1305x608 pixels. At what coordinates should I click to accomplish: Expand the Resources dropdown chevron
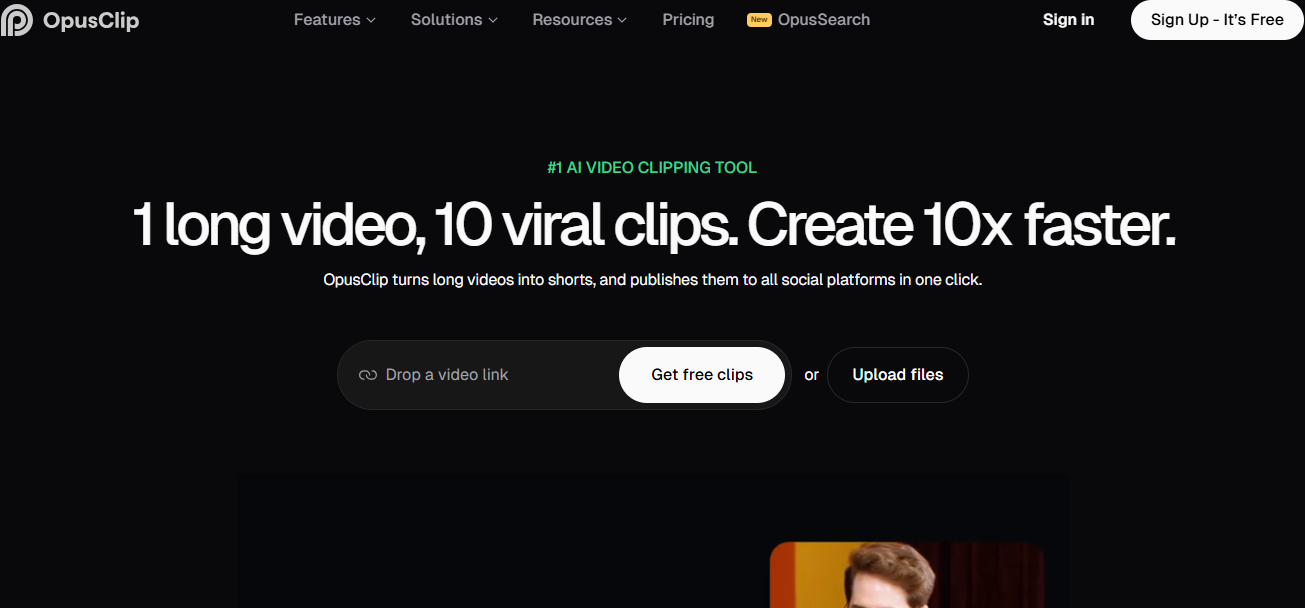pos(622,20)
